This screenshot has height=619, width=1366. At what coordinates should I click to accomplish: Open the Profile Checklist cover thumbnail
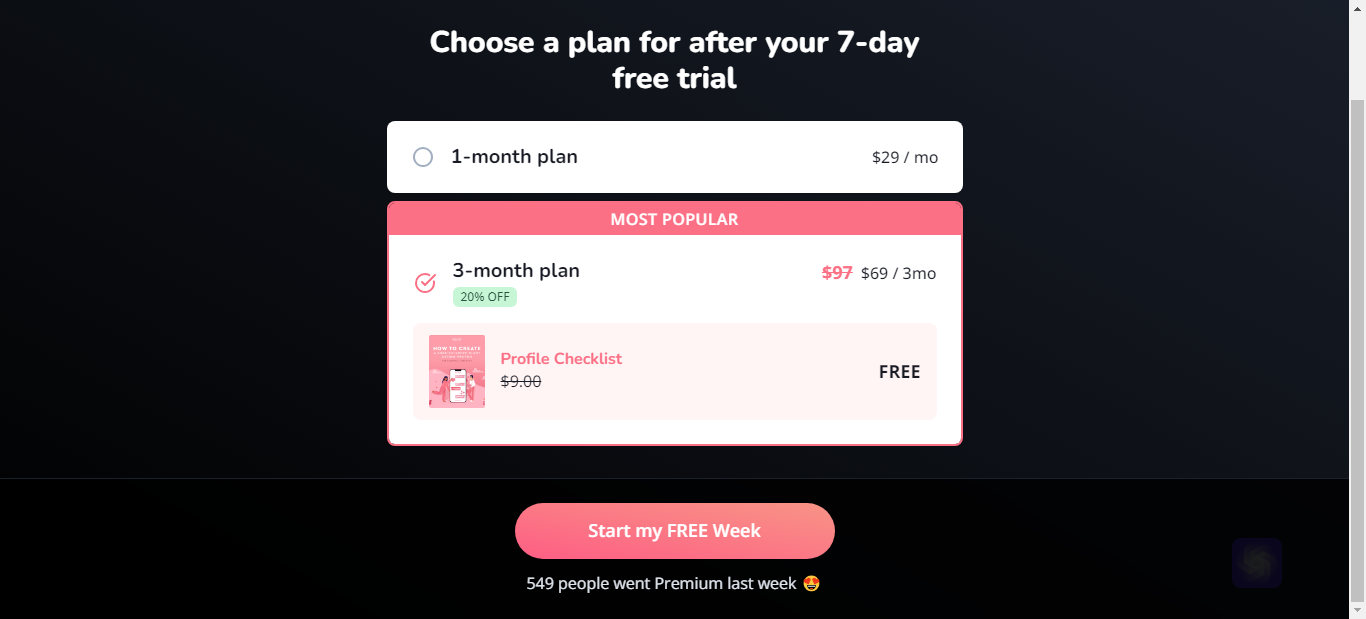(x=457, y=371)
